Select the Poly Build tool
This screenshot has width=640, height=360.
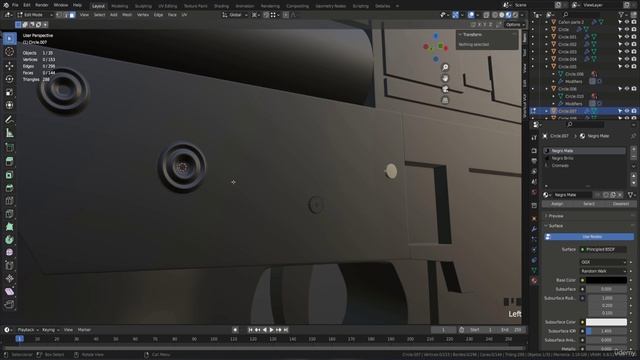click(x=9, y=227)
